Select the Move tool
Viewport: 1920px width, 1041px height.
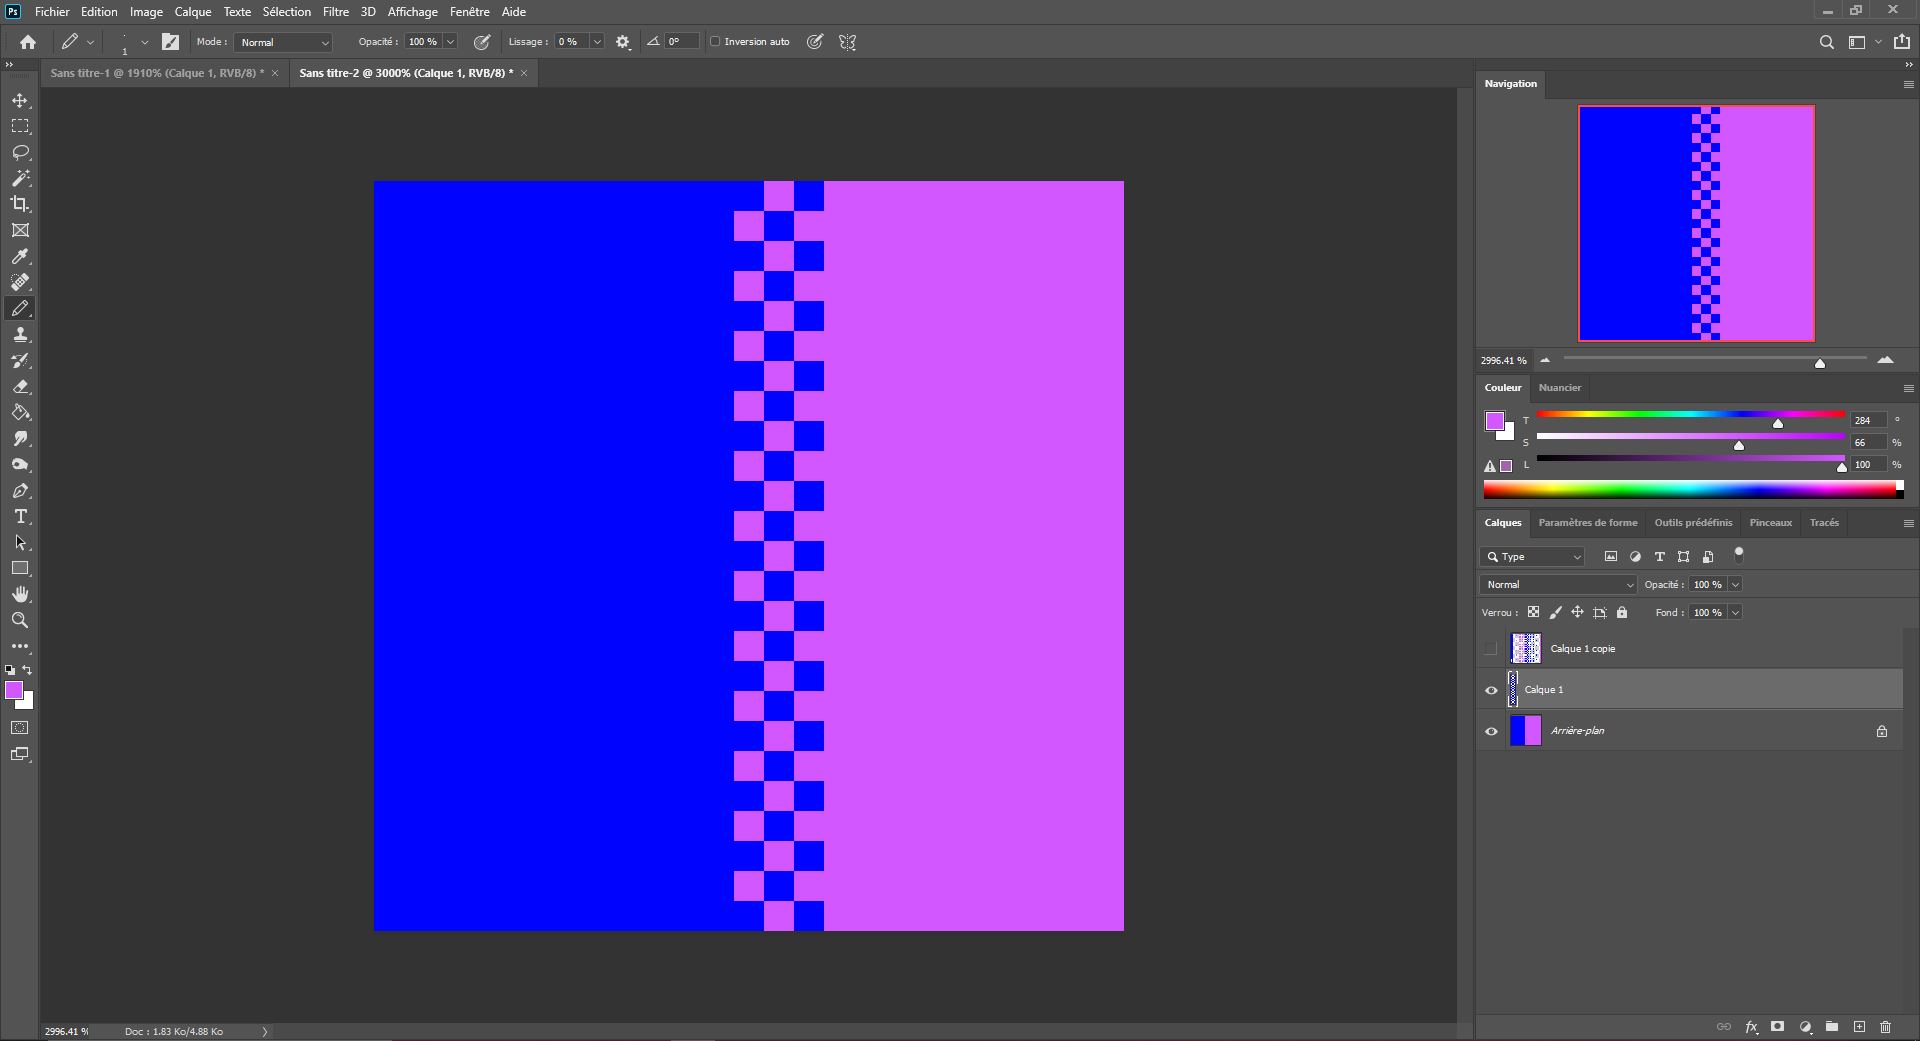[x=20, y=100]
